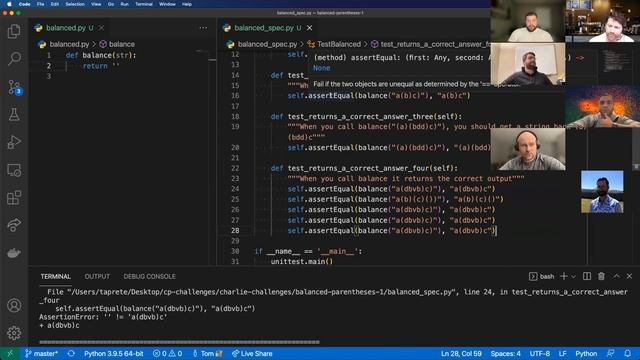This screenshot has height=360, width=640.
Task: Click the Live Share status bar button
Action: (252, 353)
